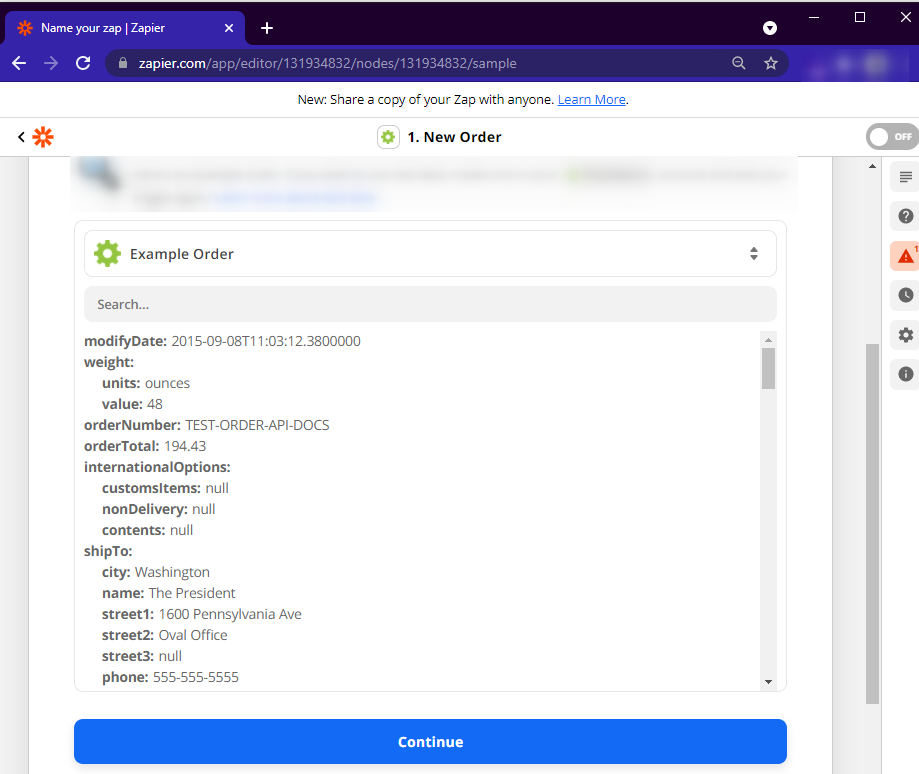Image resolution: width=919 pixels, height=774 pixels.
Task: Go back with the left chevron beside Zapier logo
Action: pyautogui.click(x=21, y=137)
